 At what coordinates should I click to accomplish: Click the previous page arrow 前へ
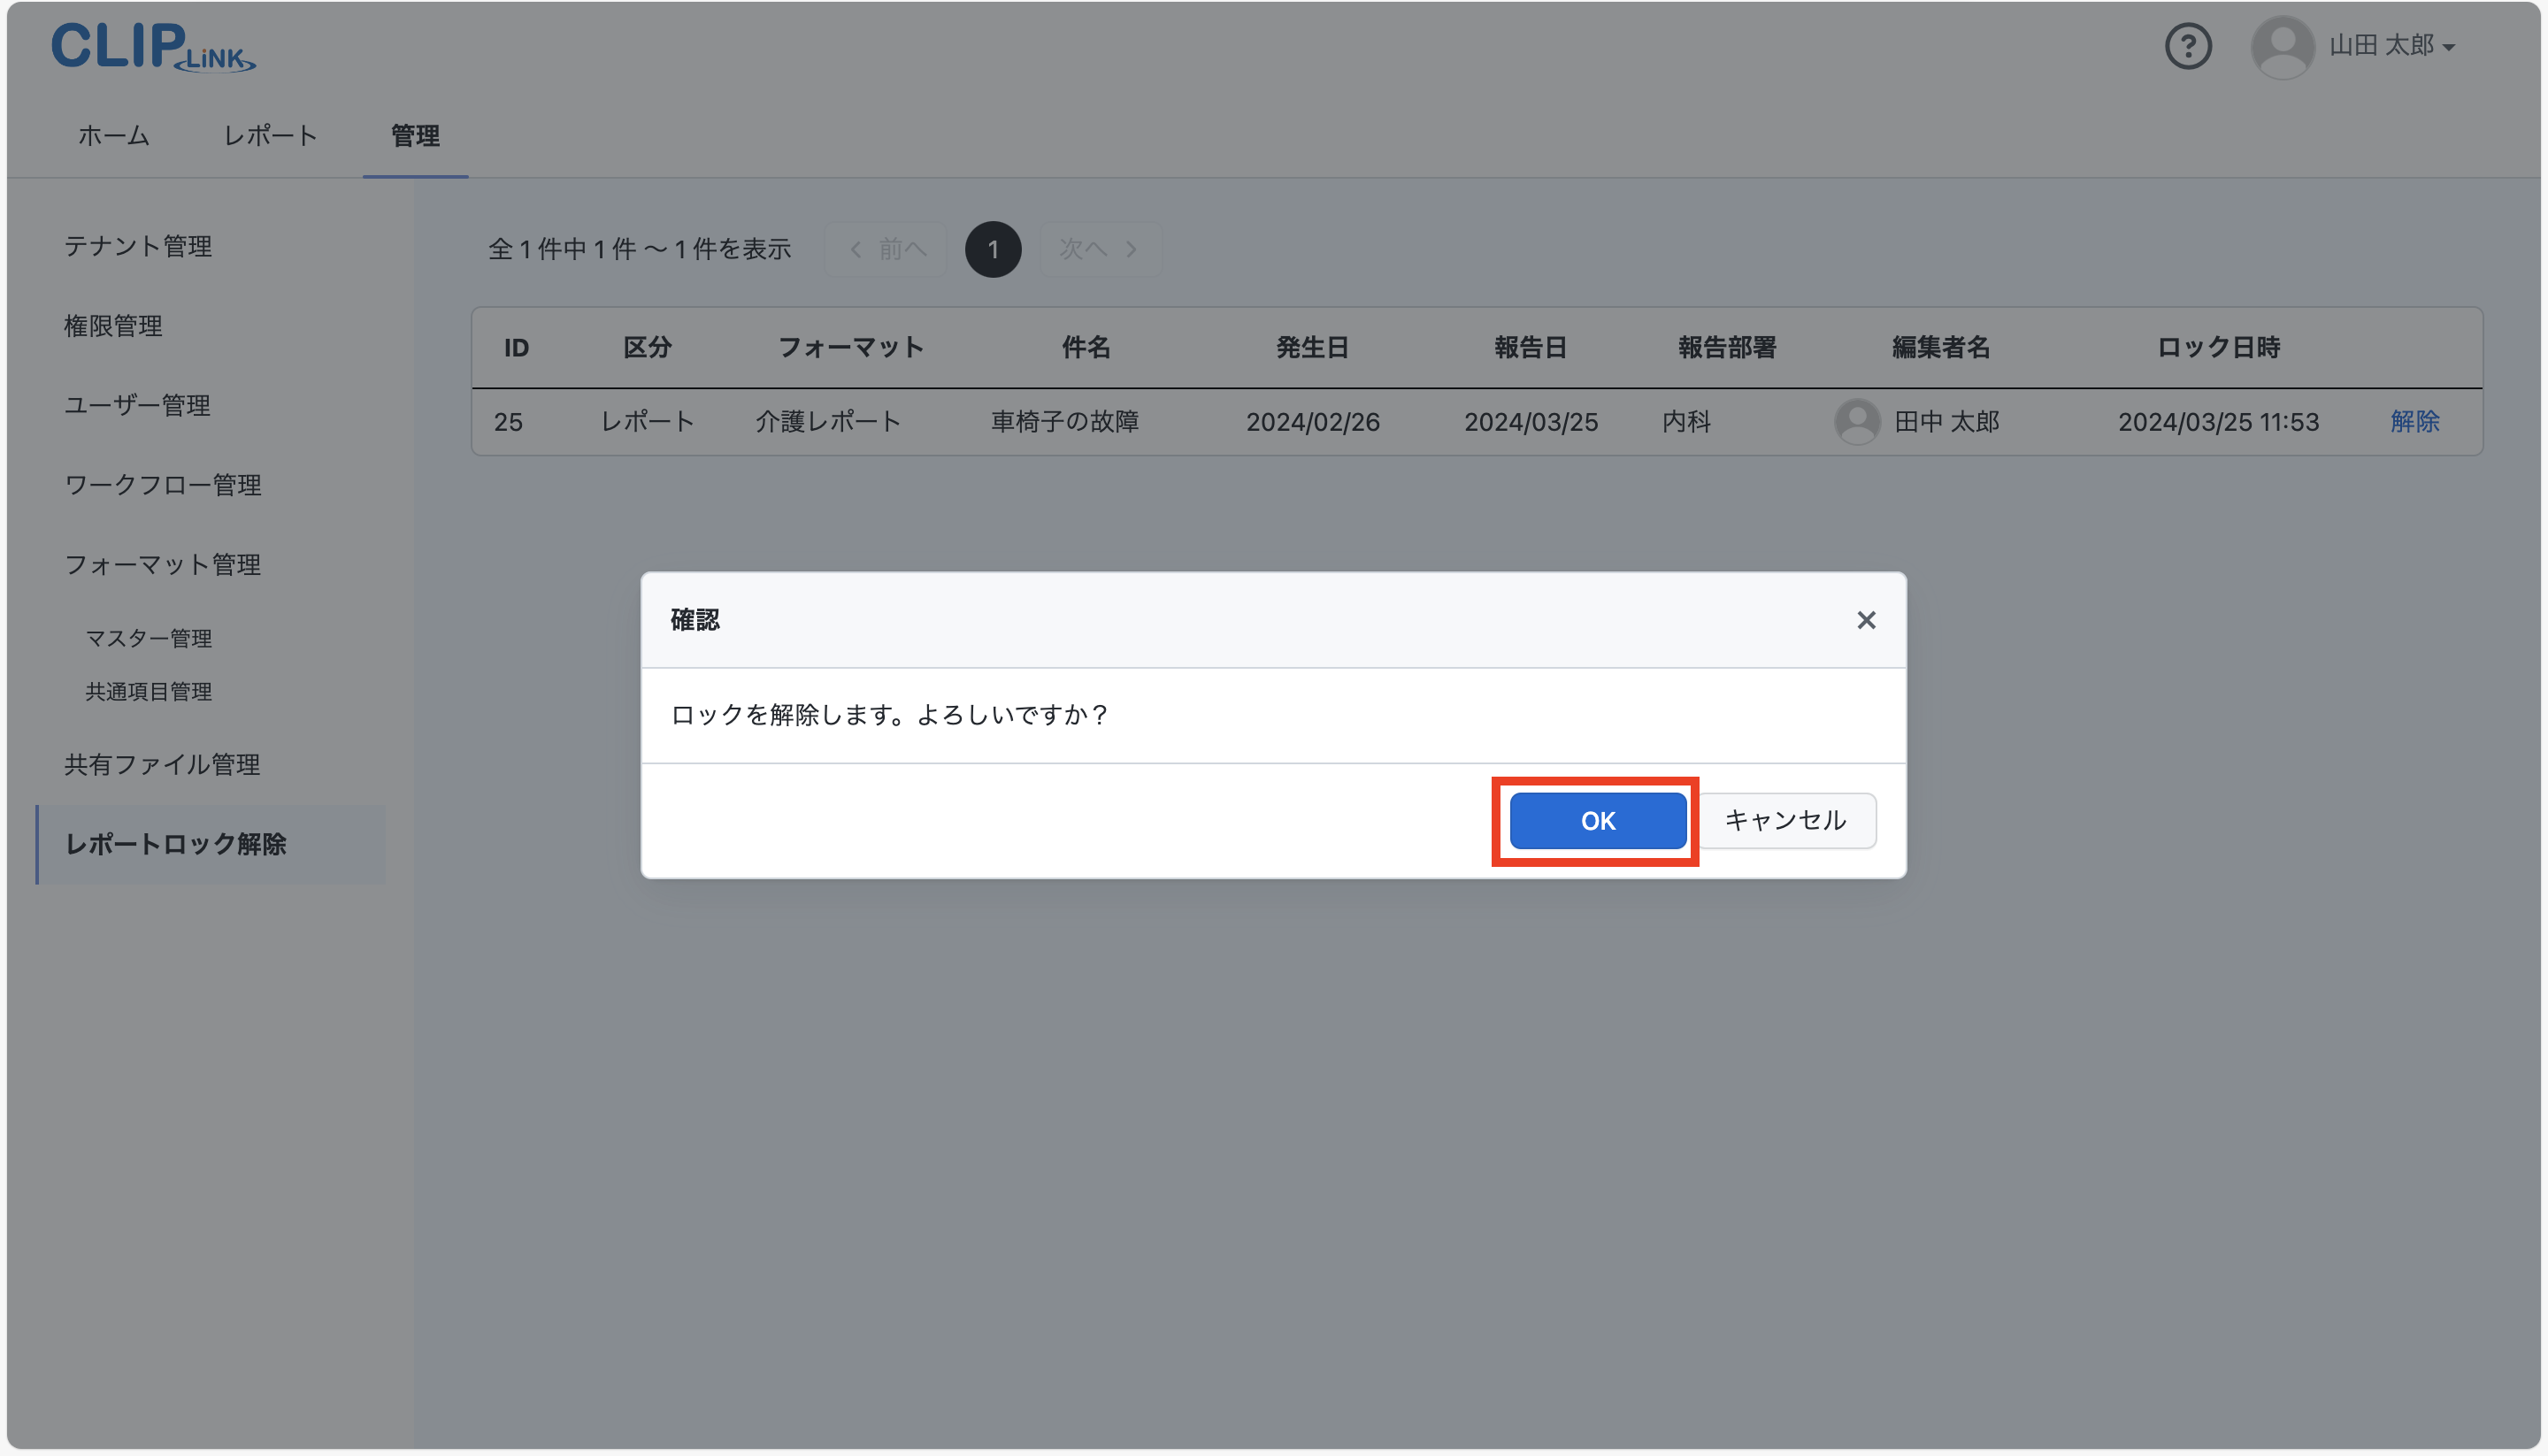[884, 249]
